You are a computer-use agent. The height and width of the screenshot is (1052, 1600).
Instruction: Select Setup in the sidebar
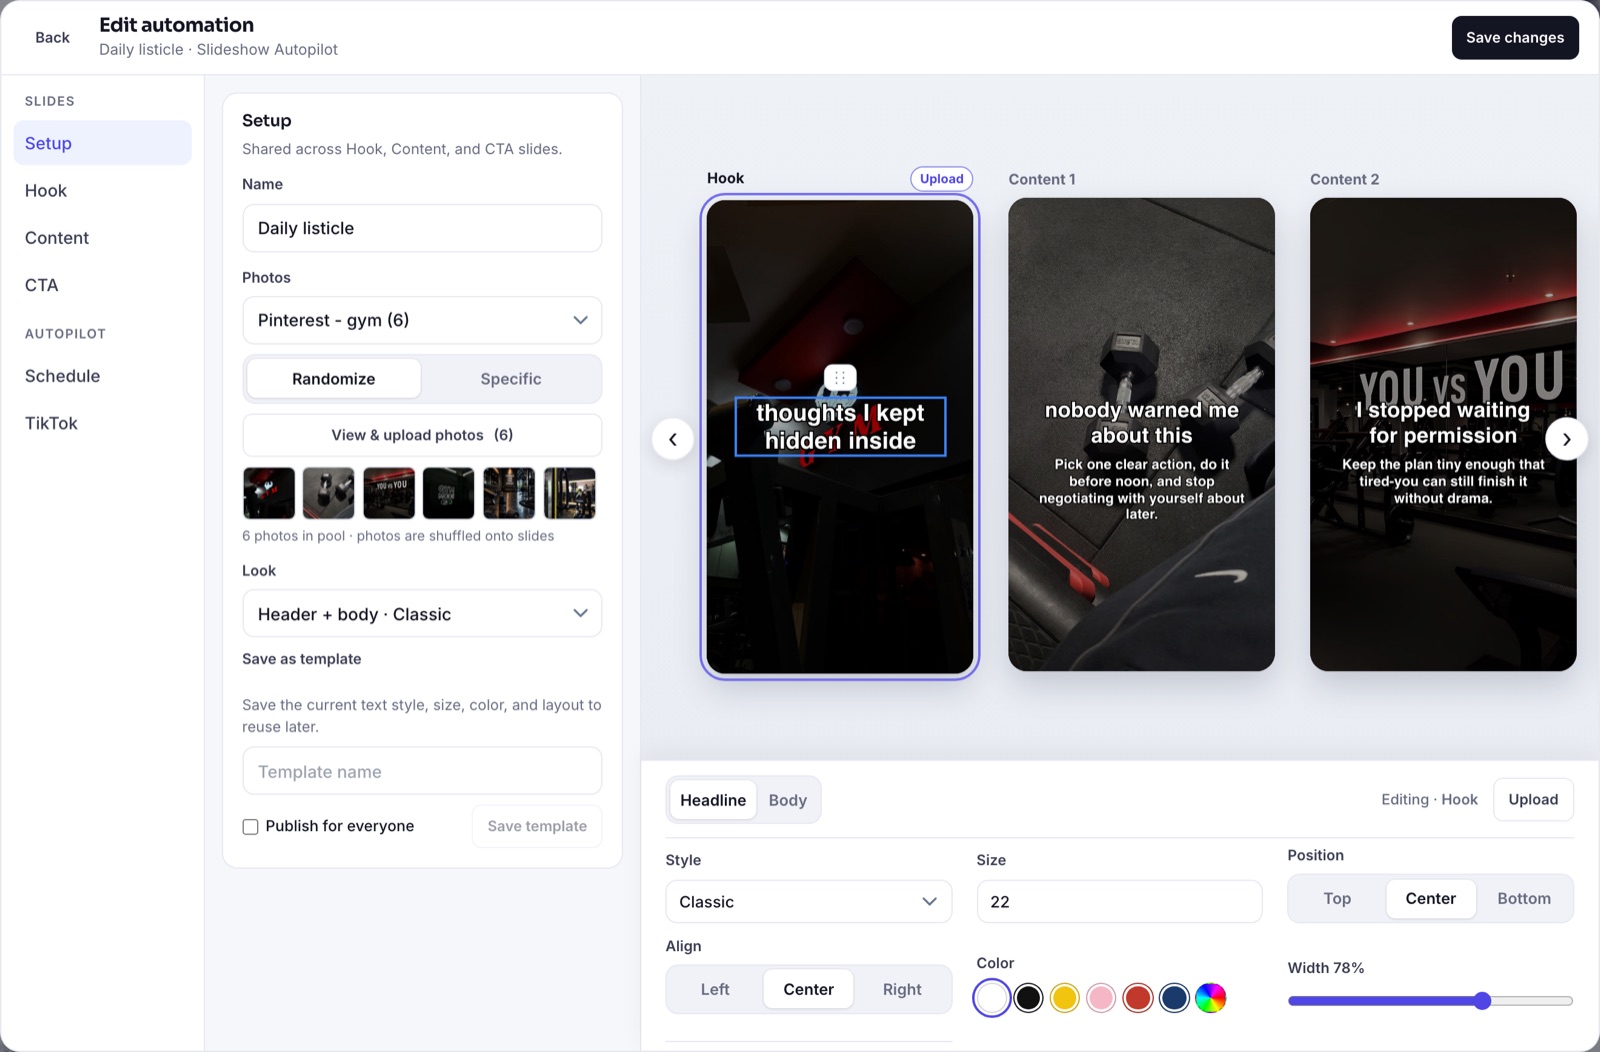pyautogui.click(x=102, y=143)
